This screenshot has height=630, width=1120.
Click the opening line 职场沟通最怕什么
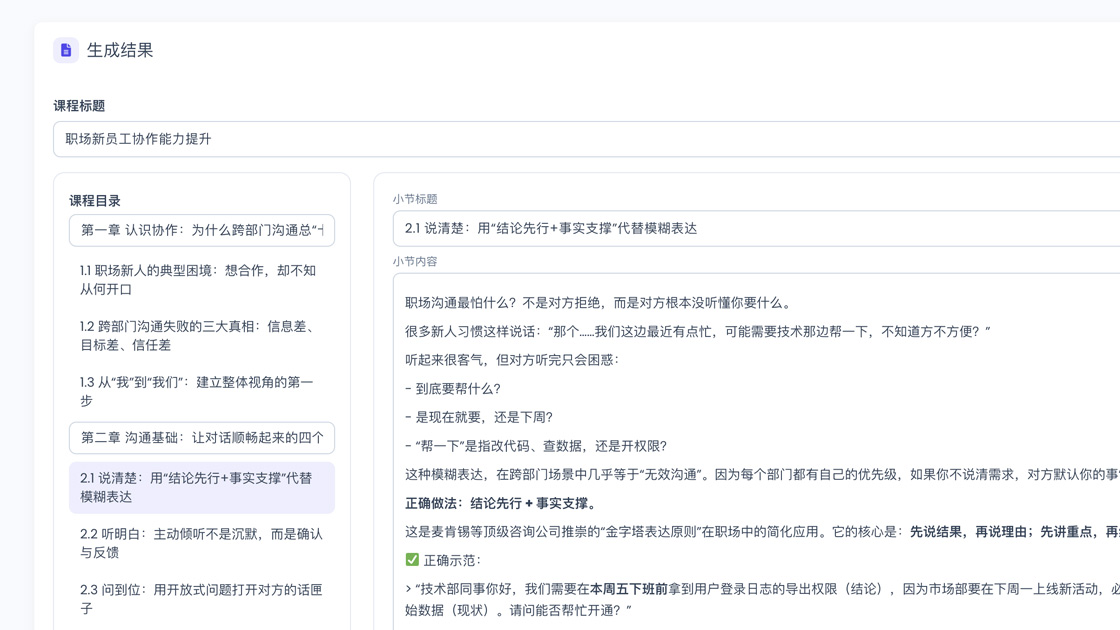click(x=598, y=303)
